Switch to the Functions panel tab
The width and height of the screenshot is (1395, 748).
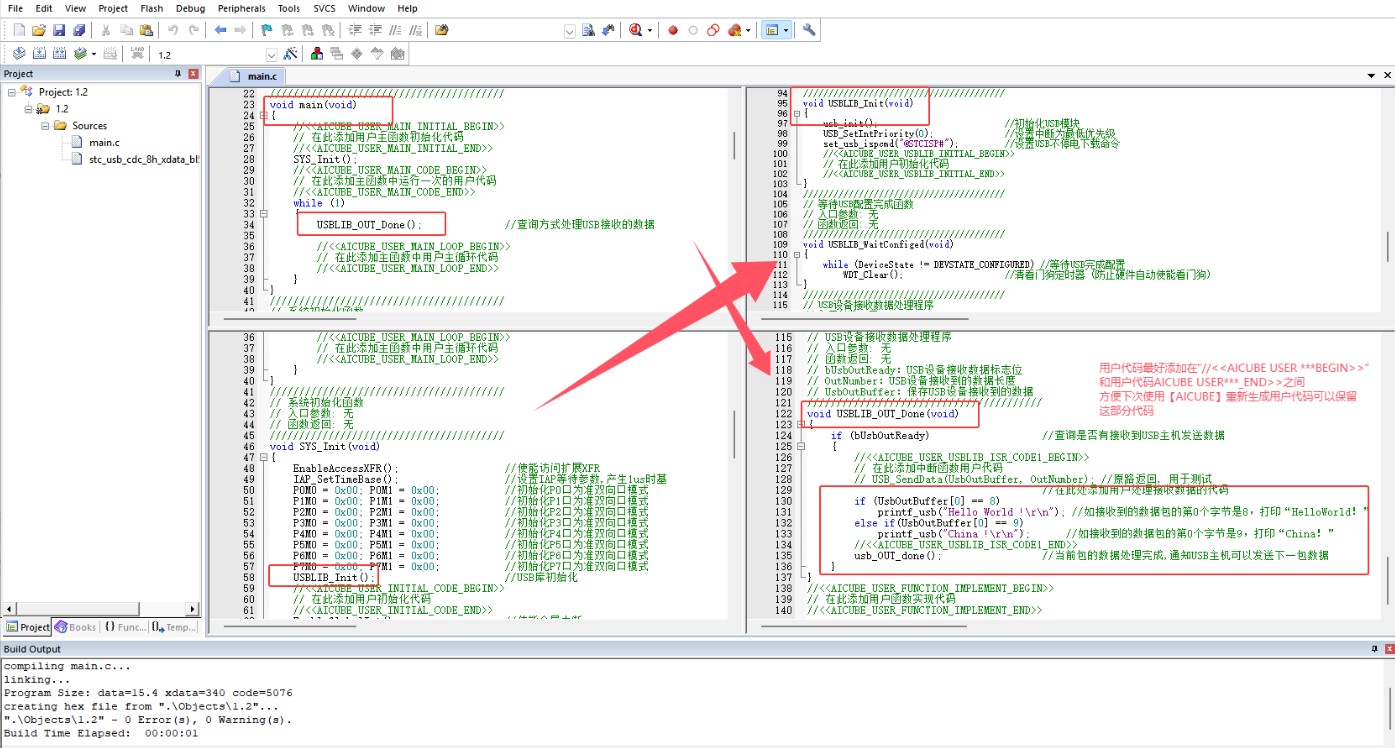coord(124,627)
